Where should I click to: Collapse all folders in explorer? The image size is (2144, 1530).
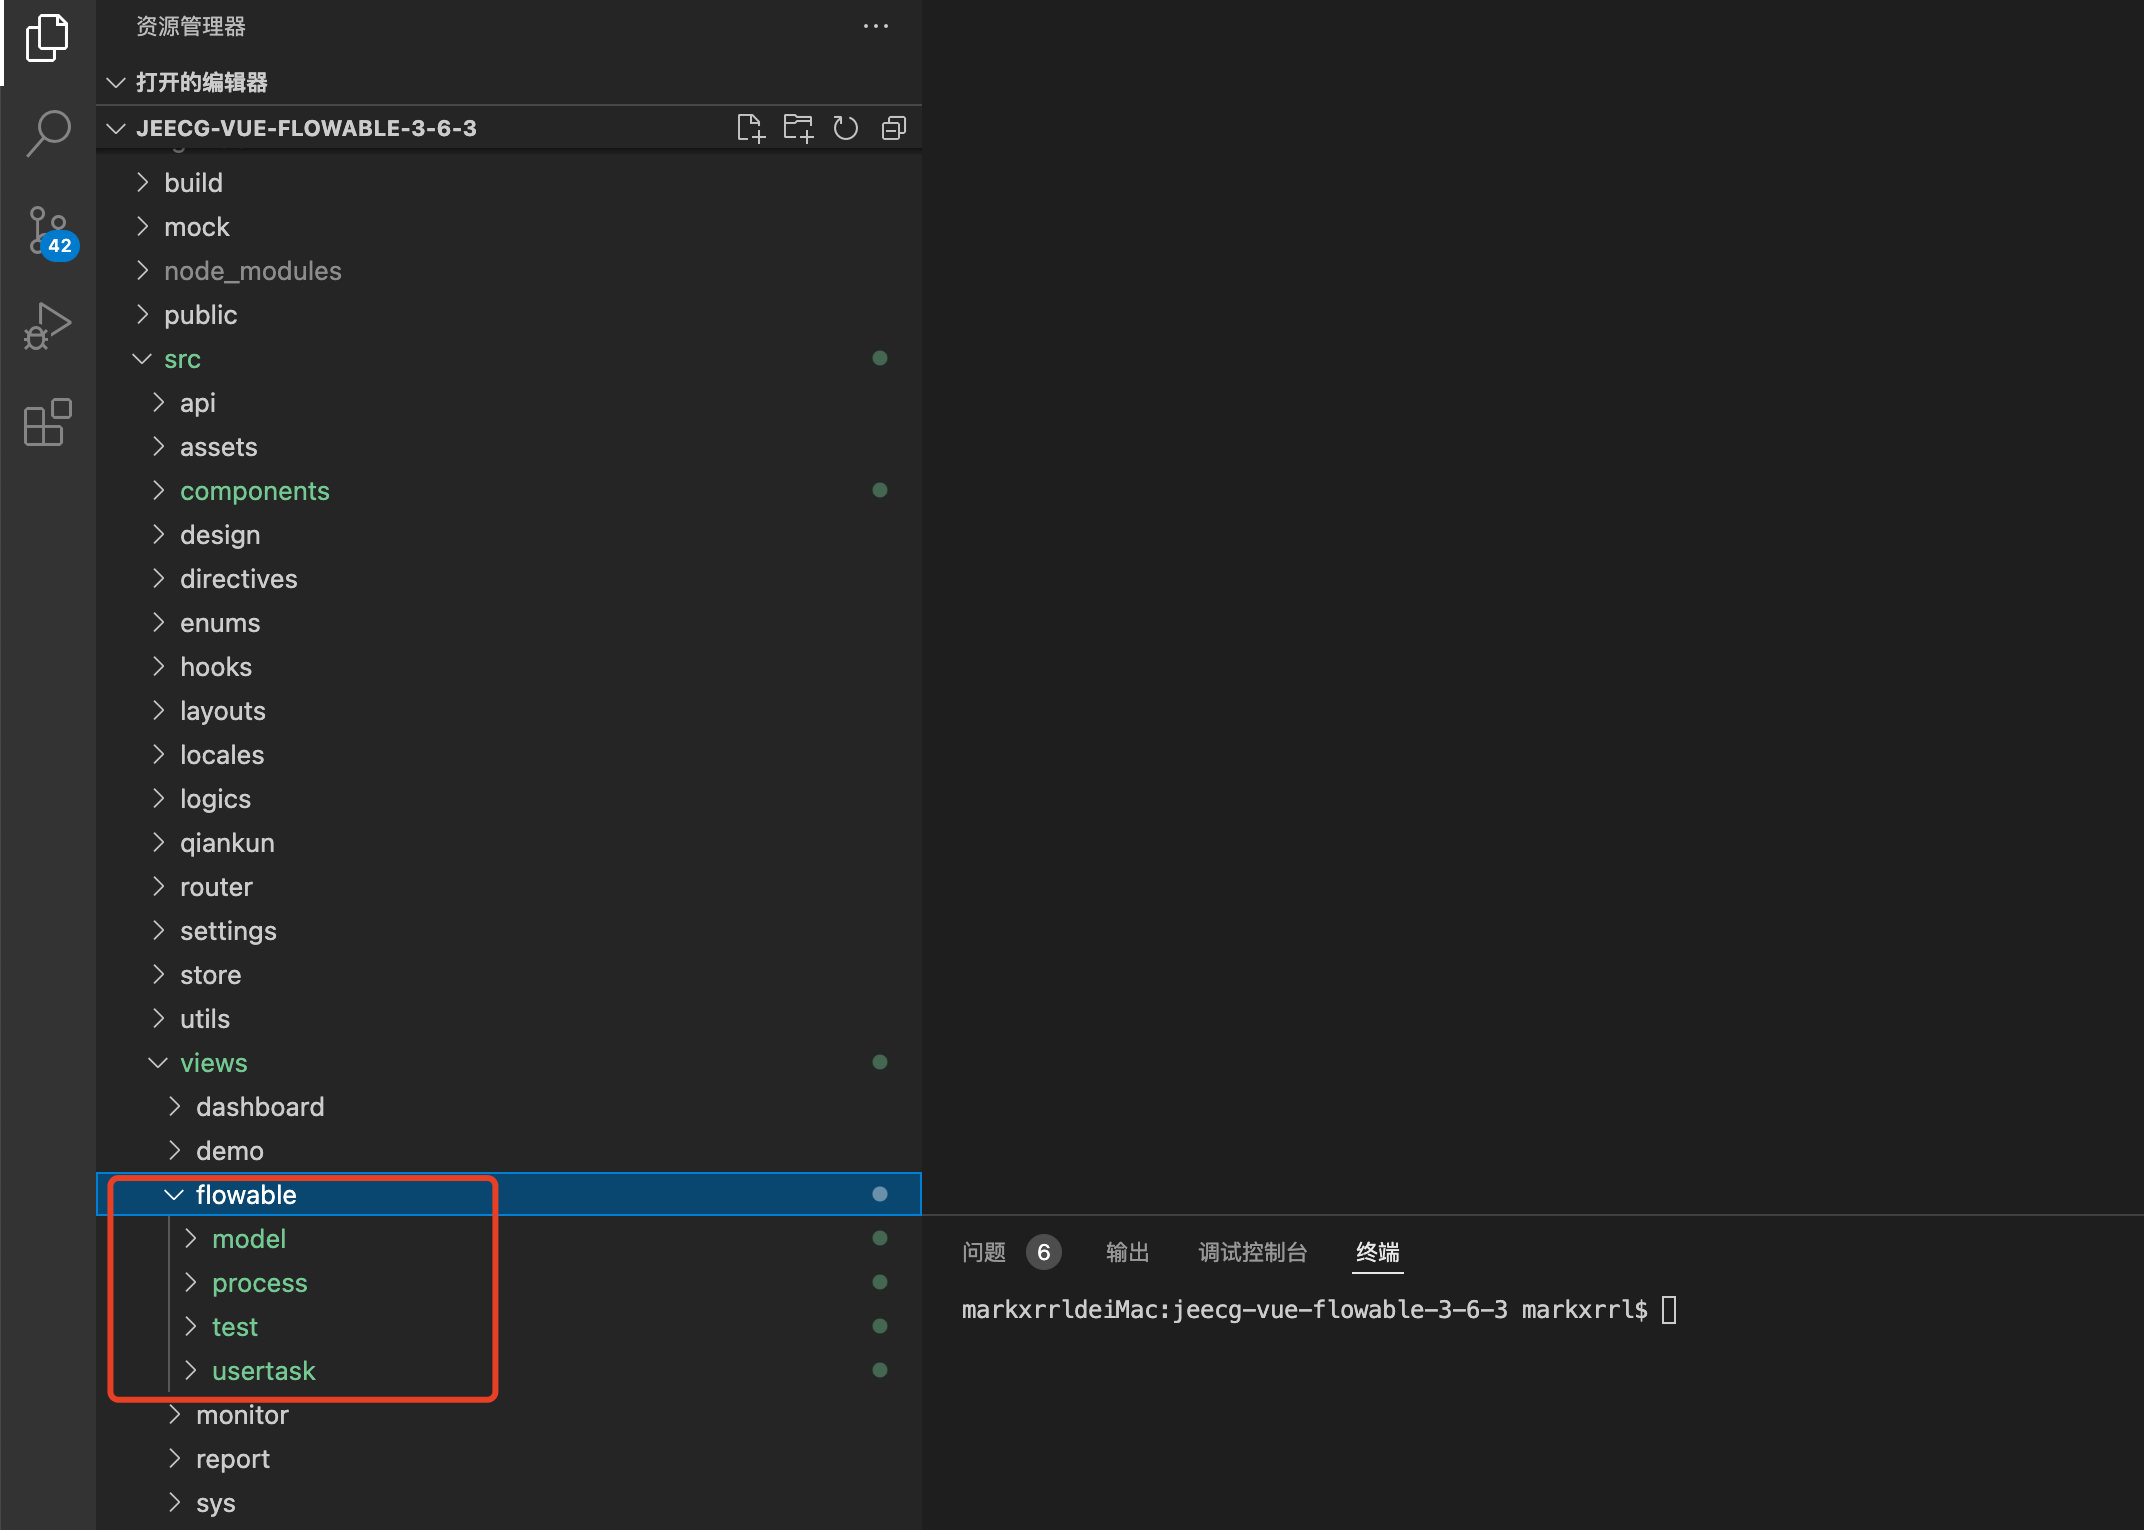coord(894,128)
